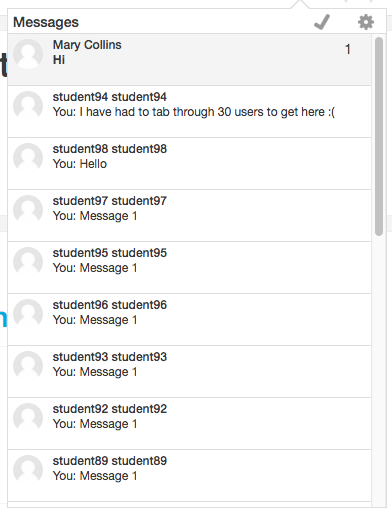Click student97's avatar picture
The width and height of the screenshot is (392, 513).
point(28,210)
